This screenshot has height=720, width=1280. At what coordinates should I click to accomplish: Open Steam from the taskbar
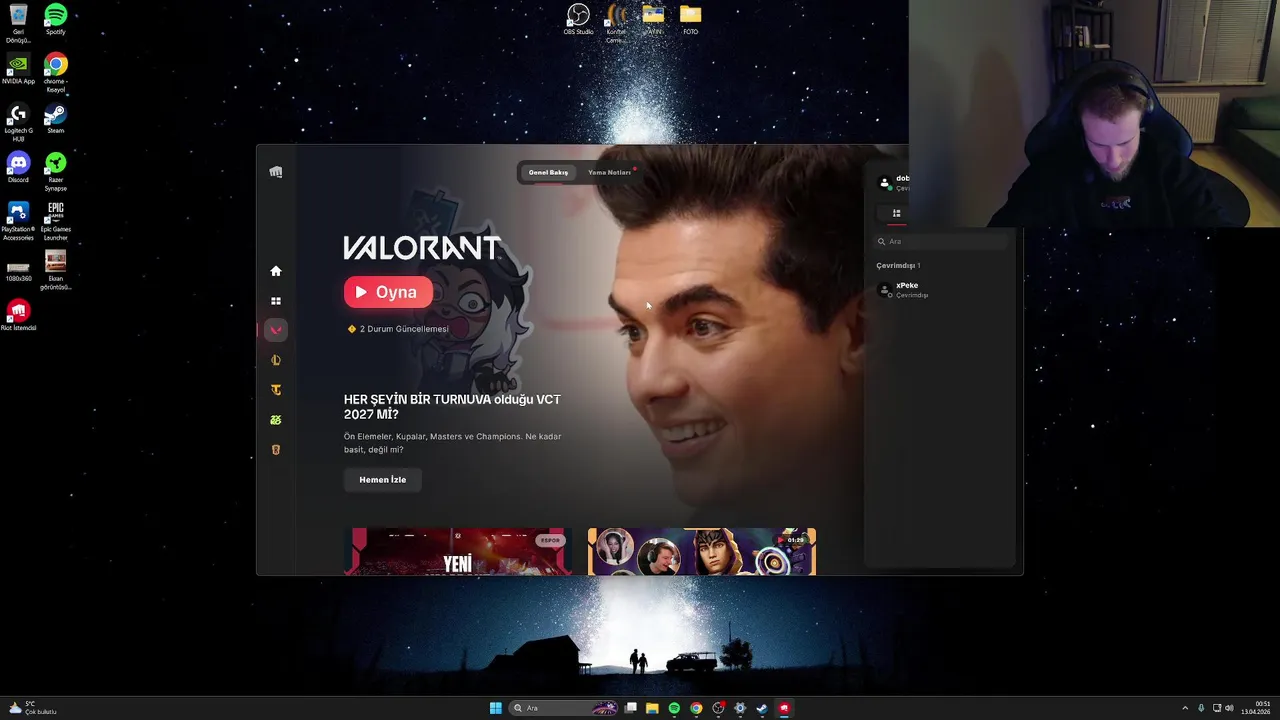[x=762, y=708]
